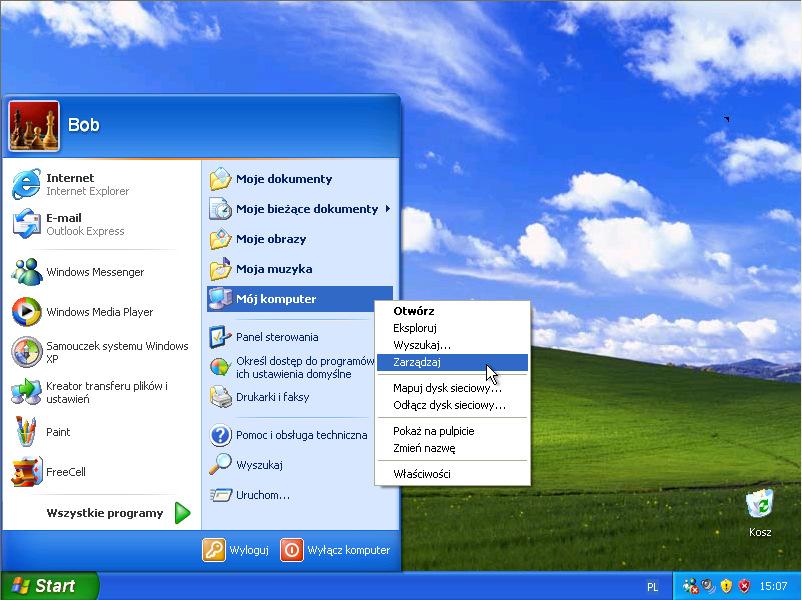The image size is (802, 600).
Task: Open the Moje obrazy folder icon
Action: [x=220, y=239]
